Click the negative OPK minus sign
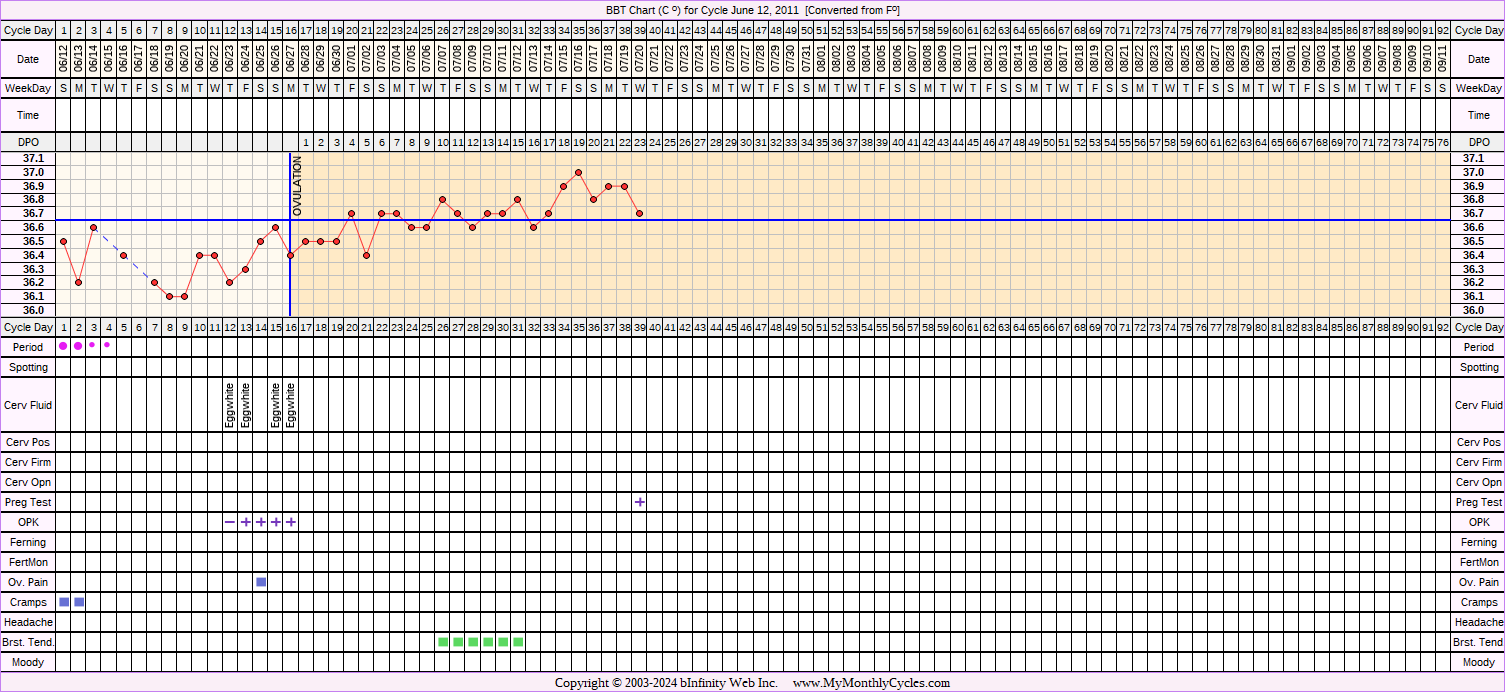Image resolution: width=1505 pixels, height=692 pixels. coord(230,522)
